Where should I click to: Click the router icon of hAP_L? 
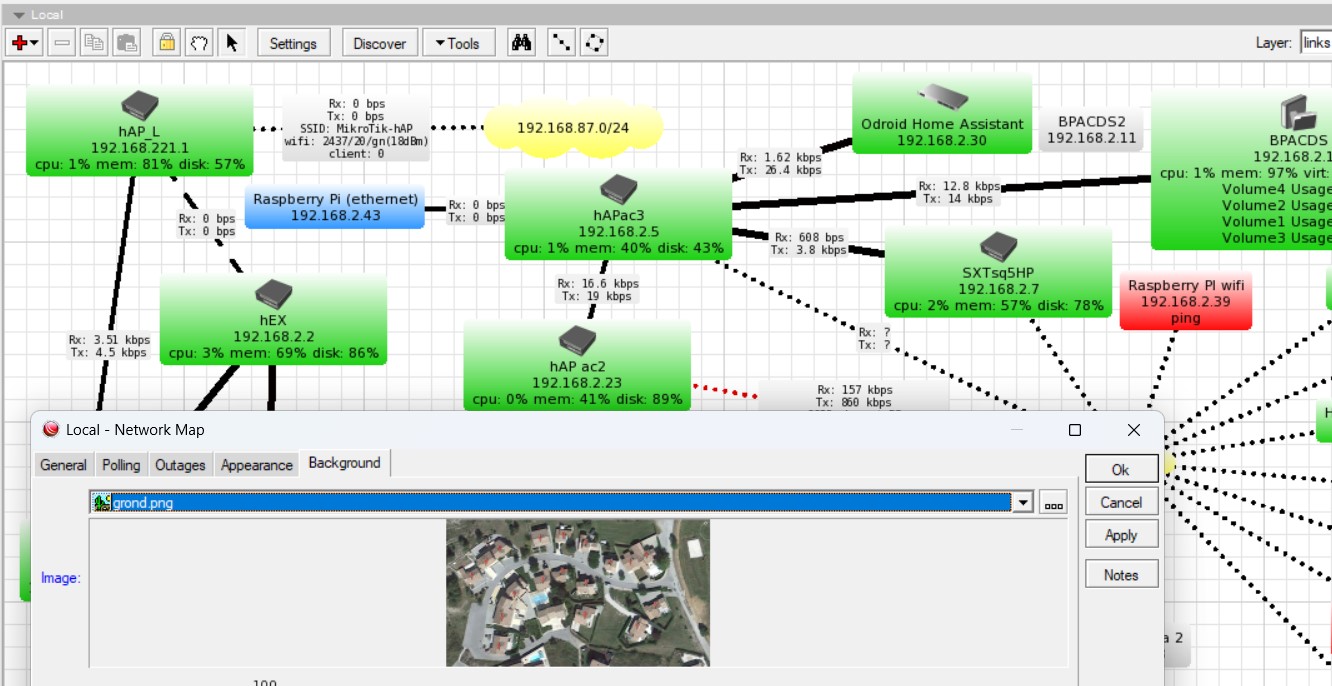140,104
